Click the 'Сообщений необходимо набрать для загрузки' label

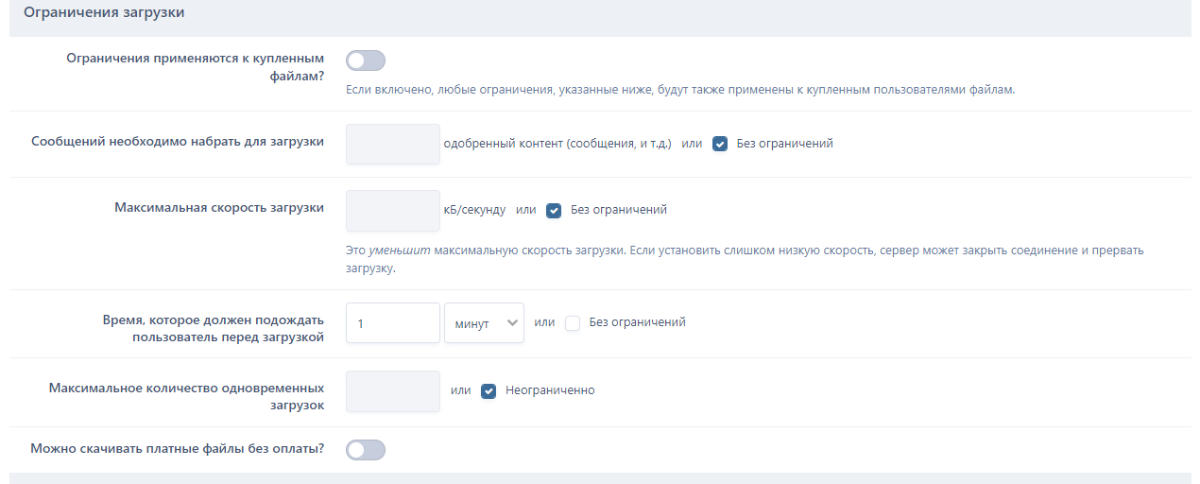click(178, 141)
